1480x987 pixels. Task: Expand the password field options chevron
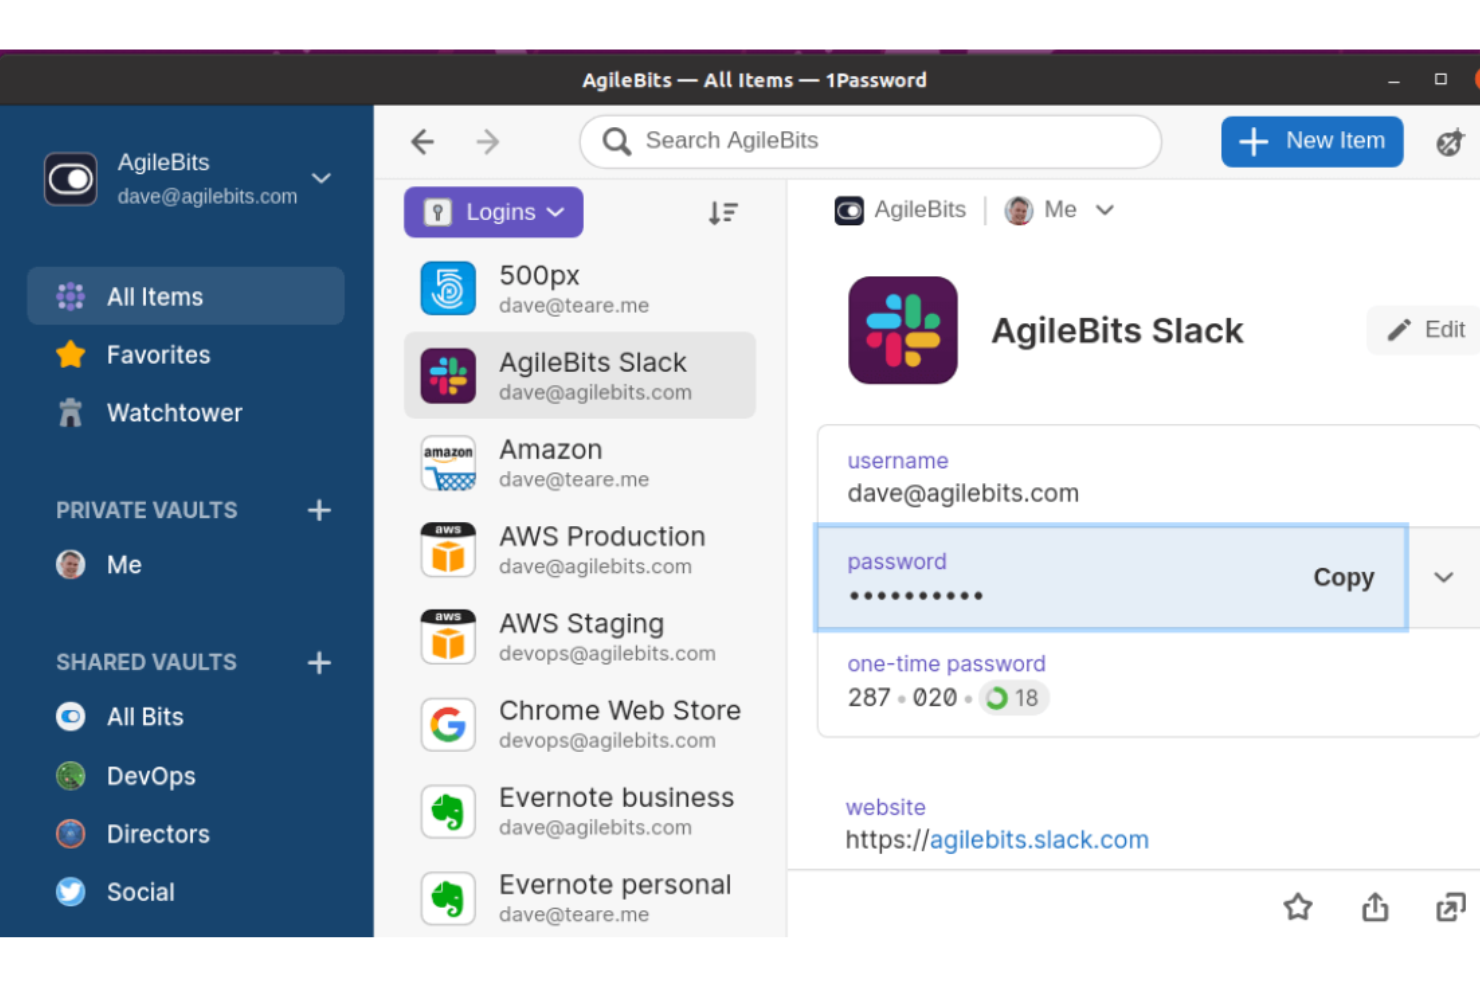(1443, 577)
